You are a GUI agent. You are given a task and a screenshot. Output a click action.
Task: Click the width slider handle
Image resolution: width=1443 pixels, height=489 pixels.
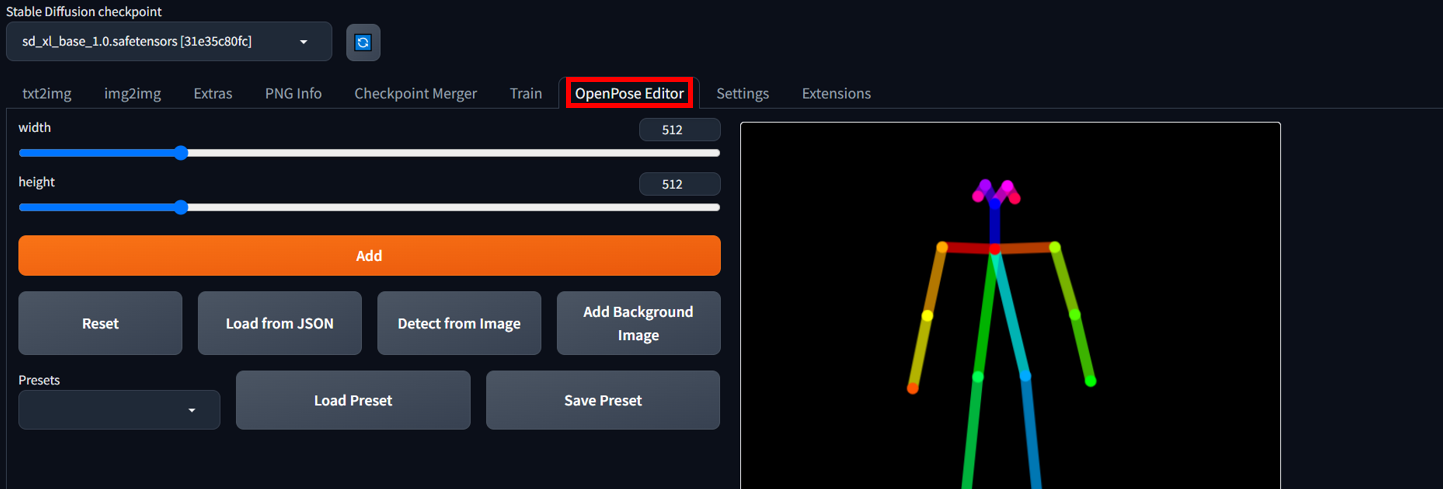[x=181, y=153]
